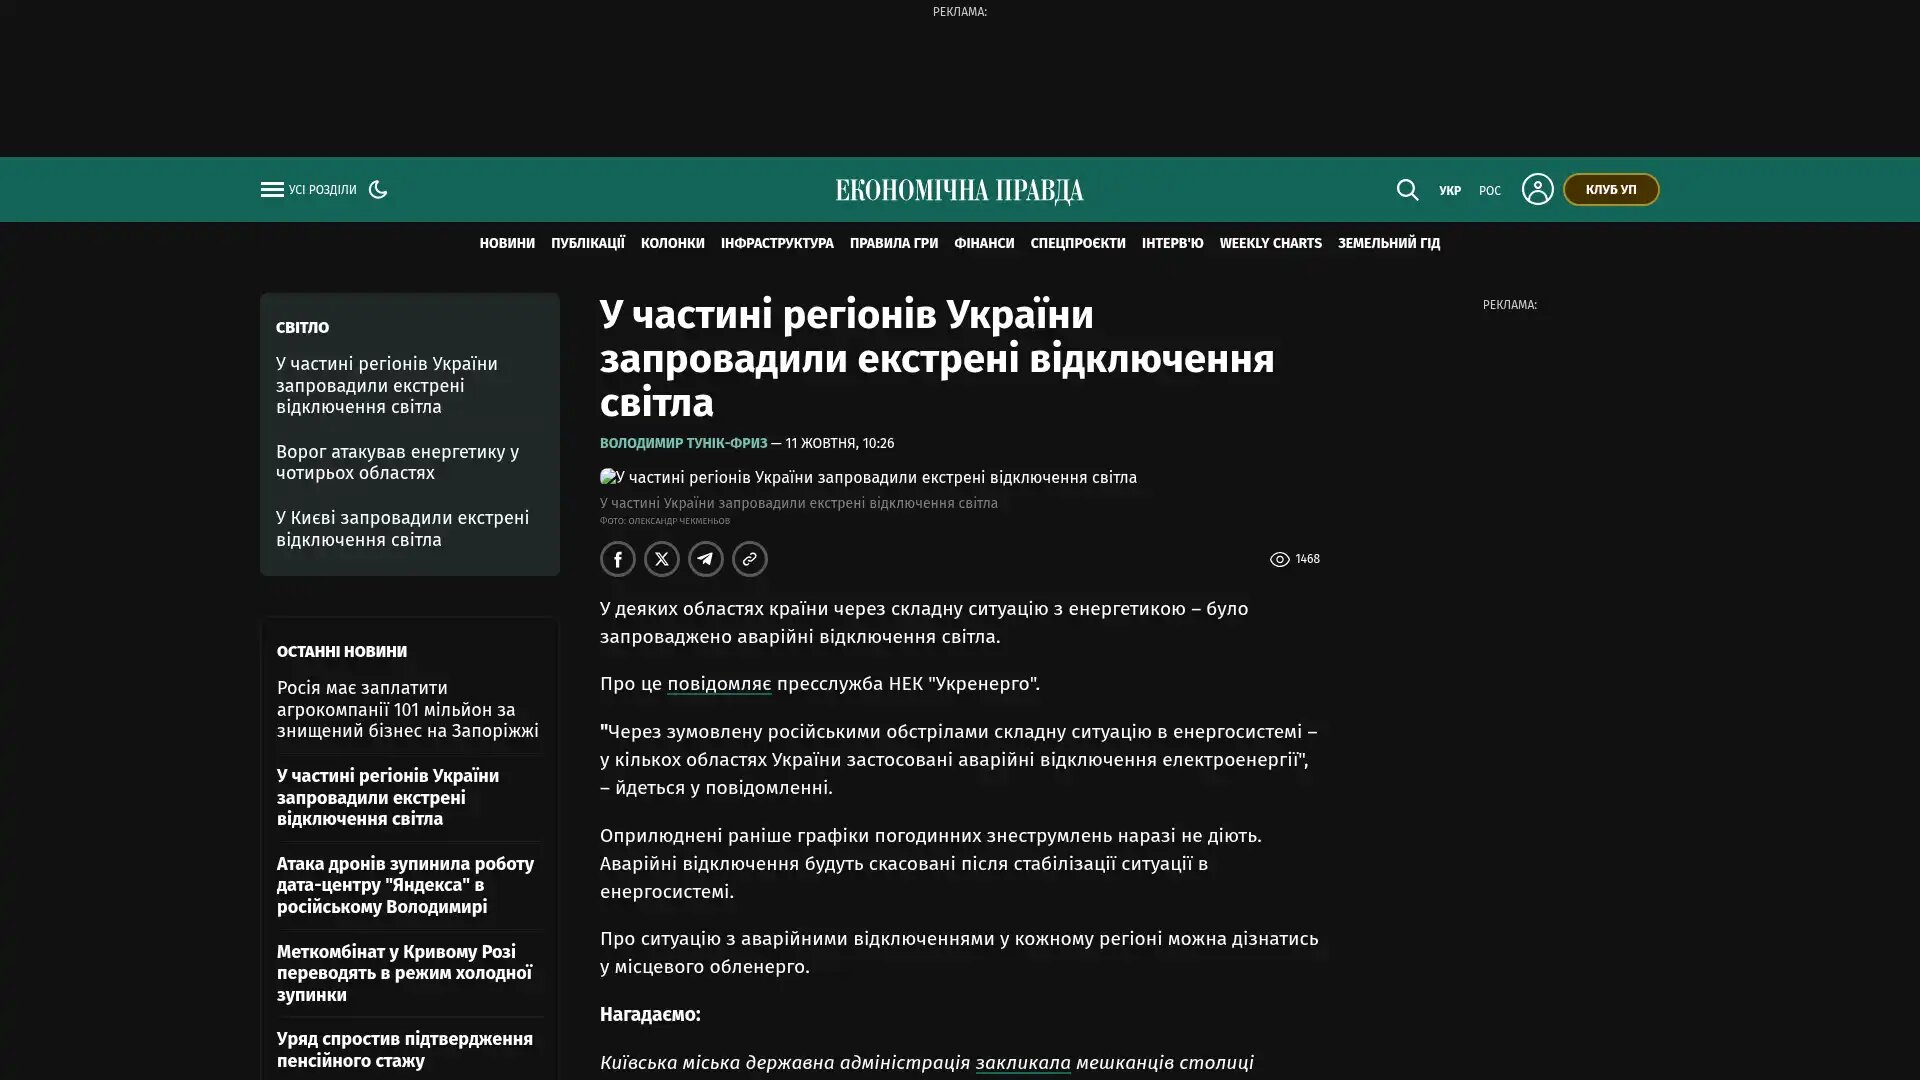Open the ІНТЕРВ'Ю section
Screen dimensions: 1920x1080
(x=1173, y=243)
